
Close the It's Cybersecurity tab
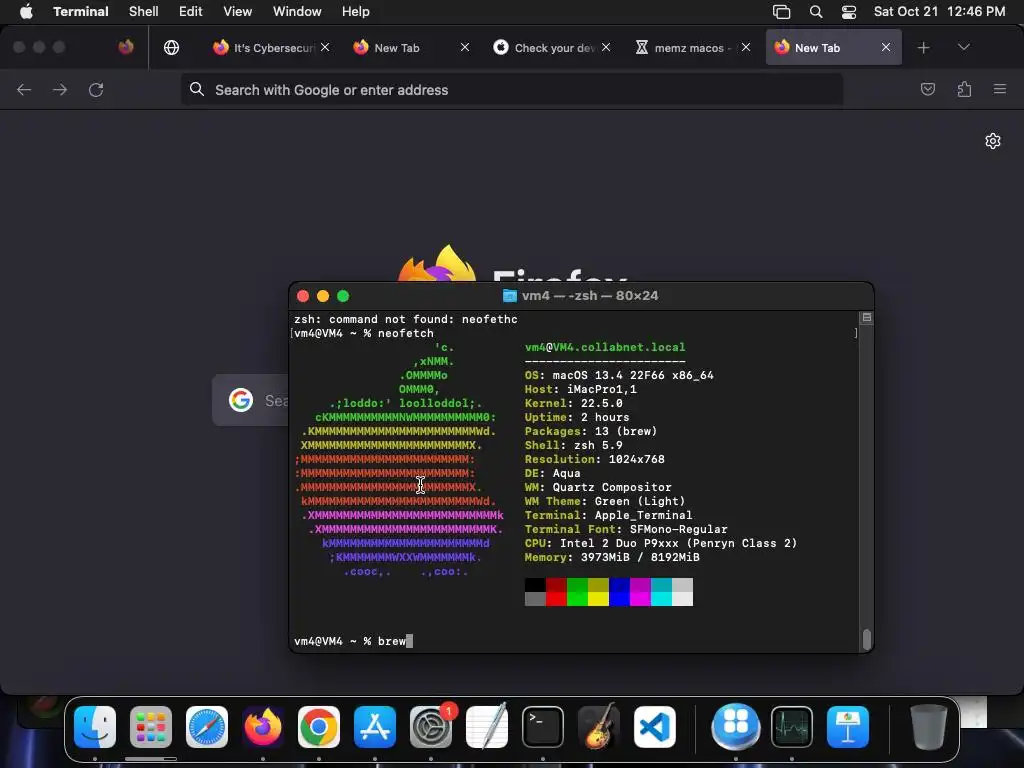325,47
